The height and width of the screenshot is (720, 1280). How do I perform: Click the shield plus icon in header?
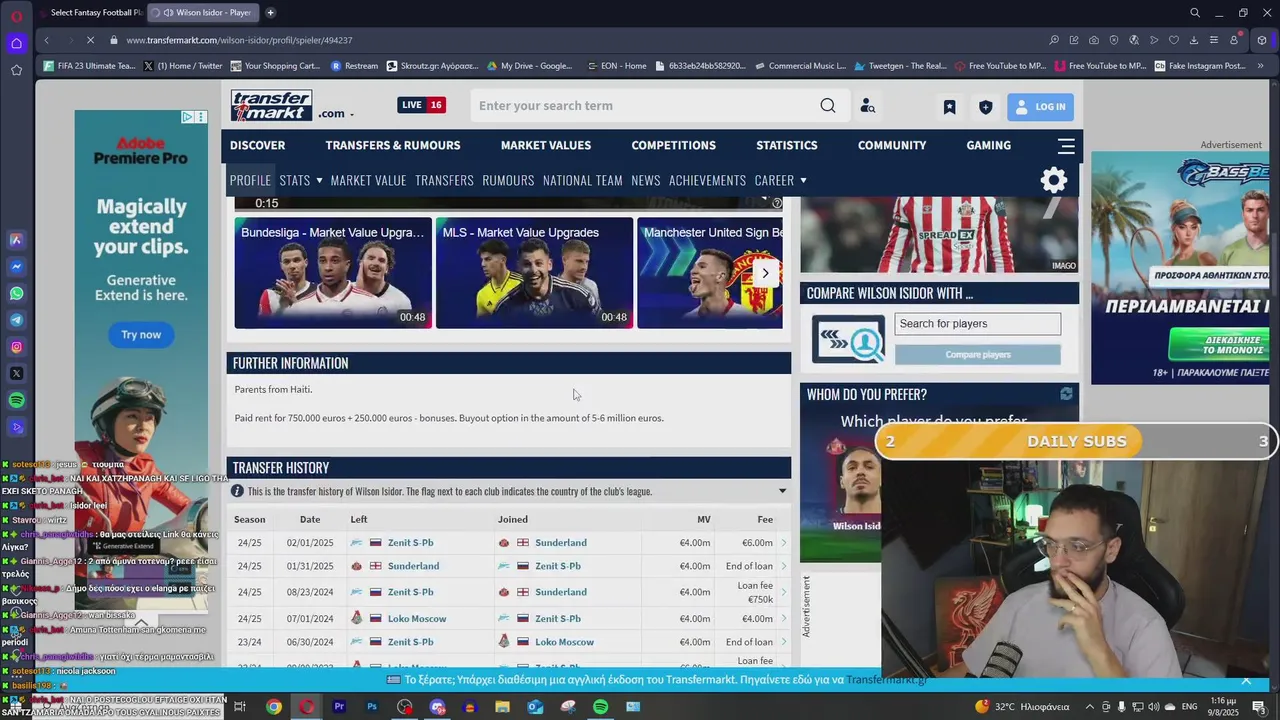[x=985, y=107]
